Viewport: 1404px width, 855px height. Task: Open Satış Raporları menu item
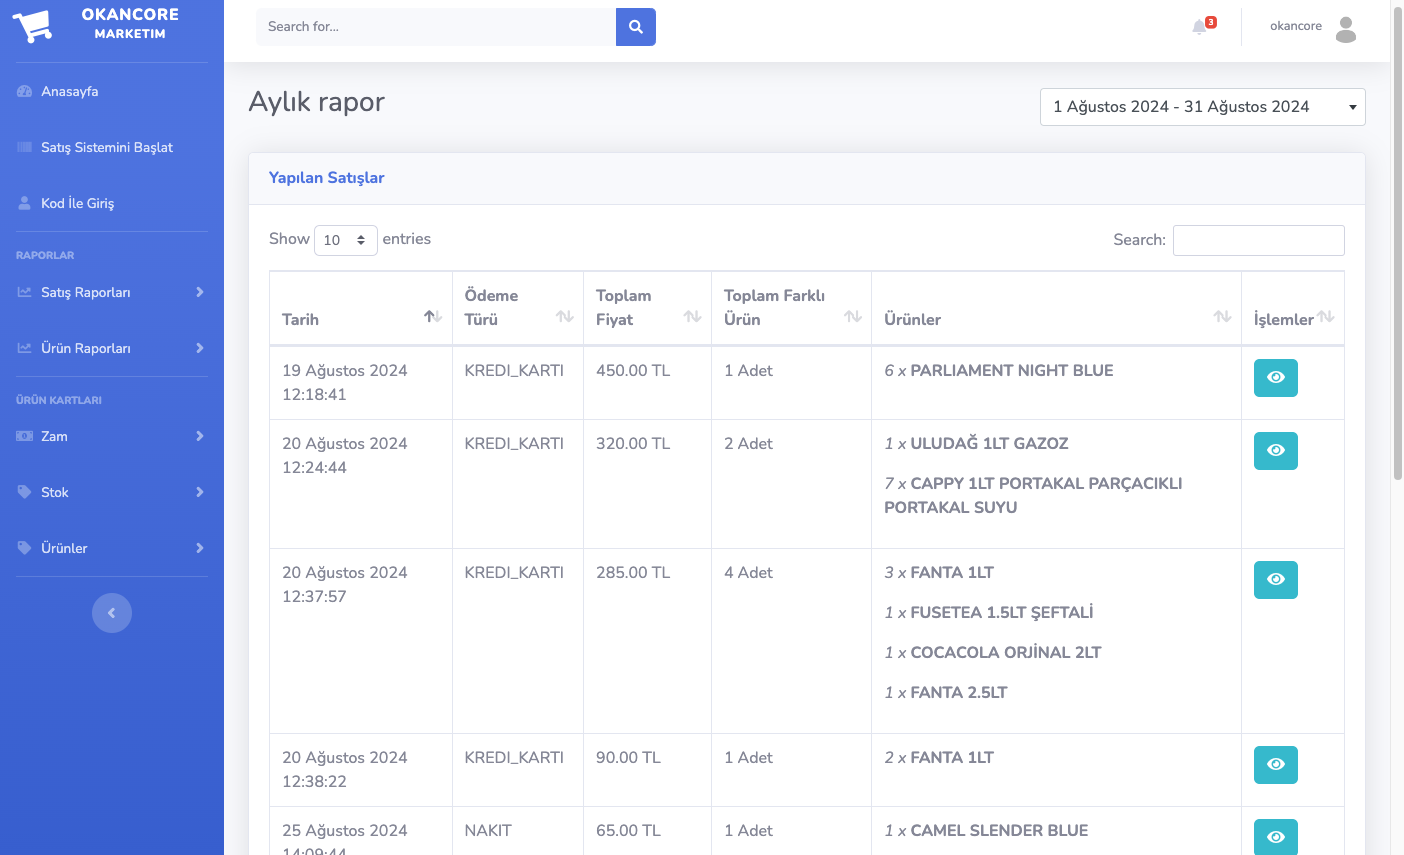(112, 292)
